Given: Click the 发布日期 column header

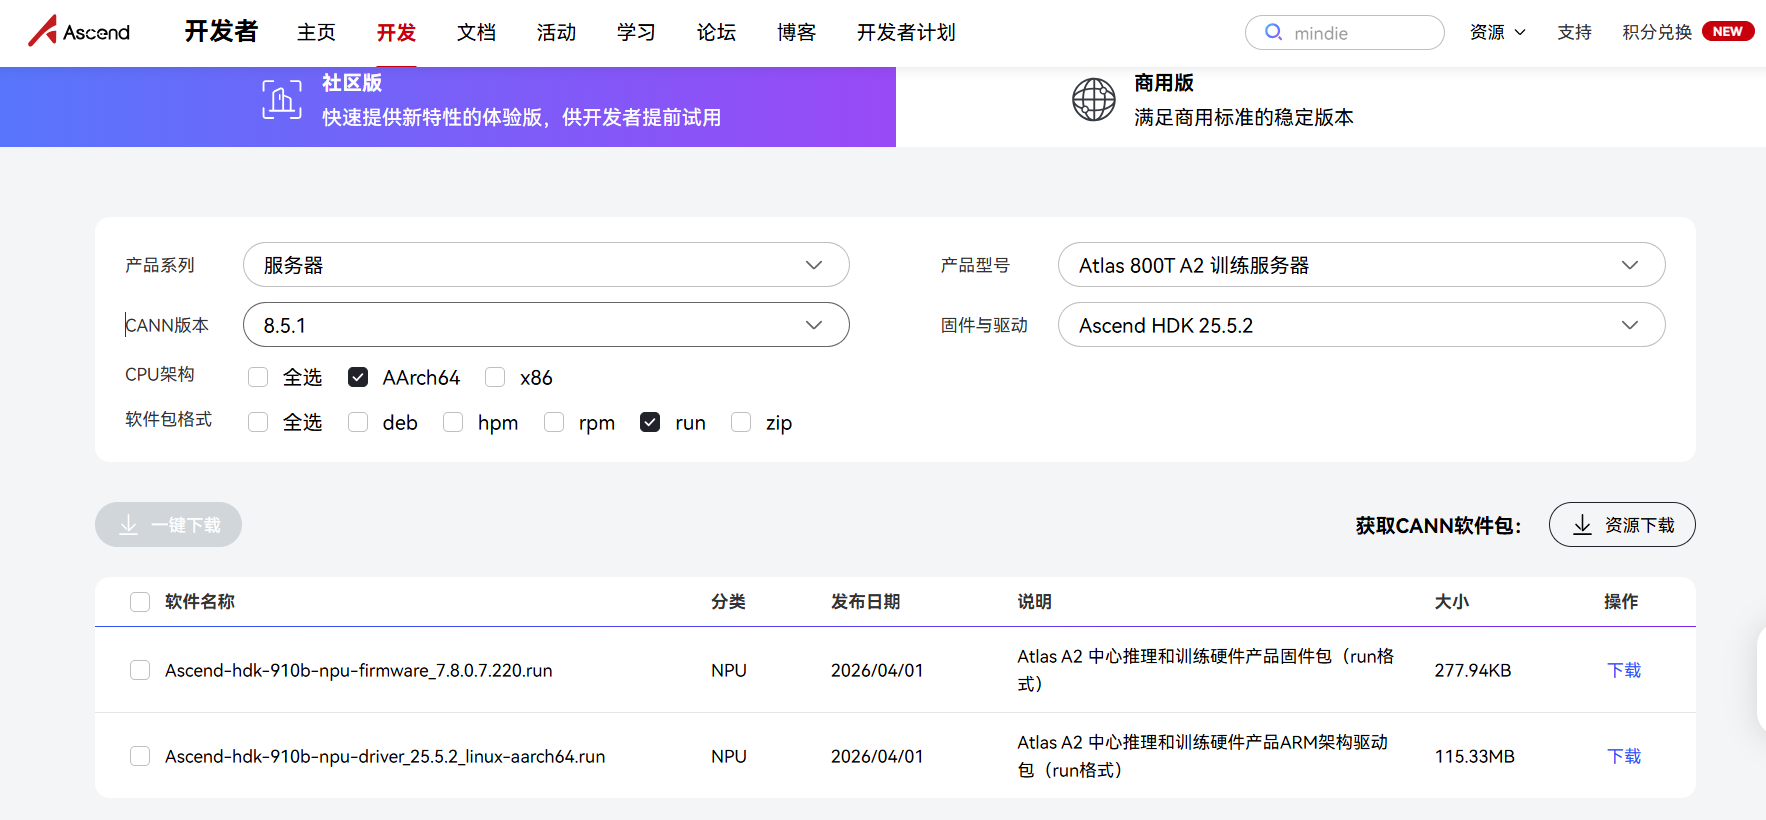Looking at the screenshot, I should pos(866,602).
